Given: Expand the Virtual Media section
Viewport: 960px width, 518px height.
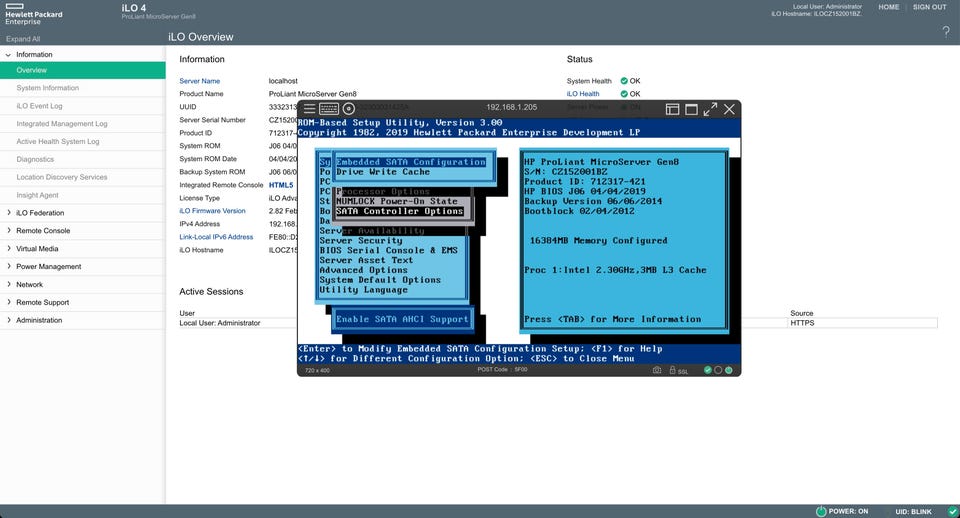Looking at the screenshot, I should pyautogui.click(x=9, y=248).
